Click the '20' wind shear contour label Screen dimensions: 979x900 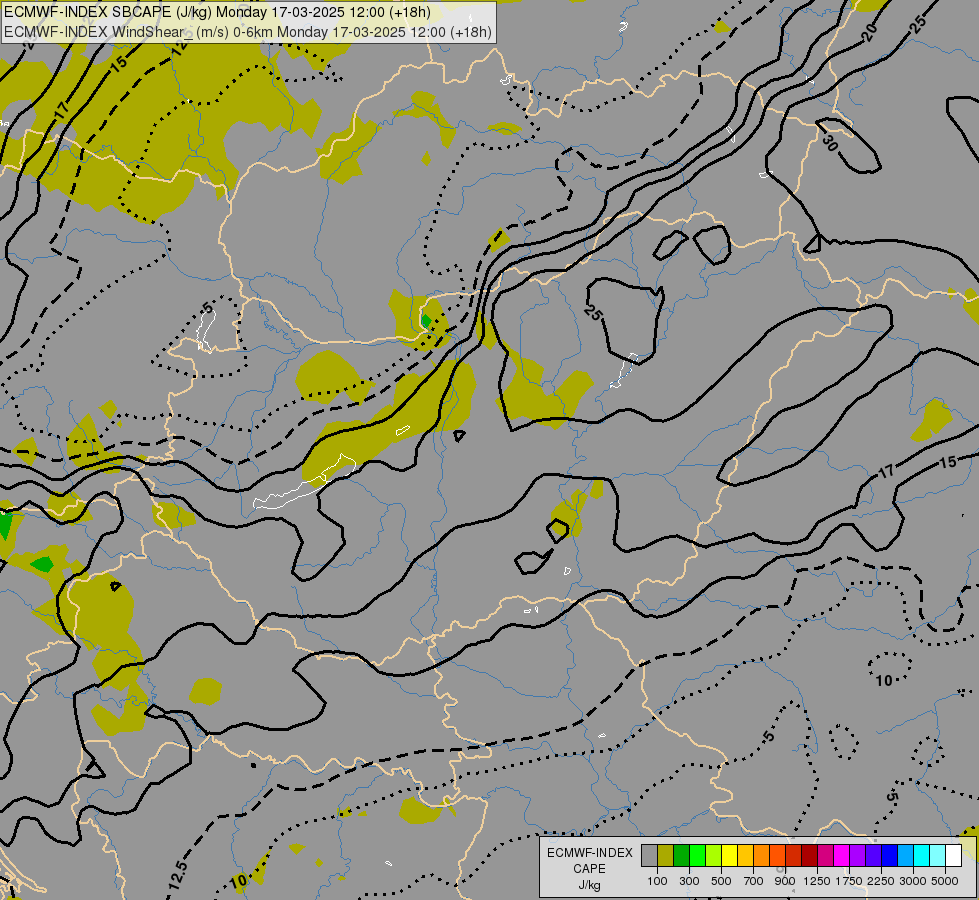pyautogui.click(x=870, y=32)
